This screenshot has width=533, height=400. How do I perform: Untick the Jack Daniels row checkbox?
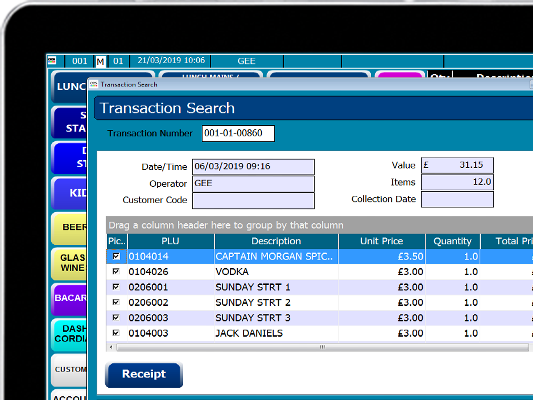(x=116, y=333)
